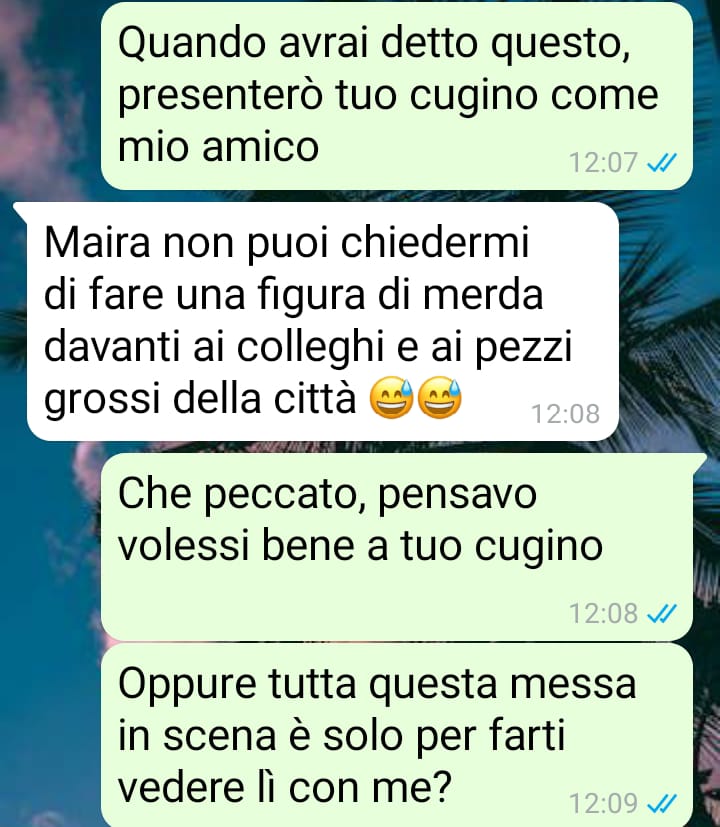Viewport: 720px width, 827px height.
Task: Tap the double check marks beside 12:07
Action: coord(661,162)
